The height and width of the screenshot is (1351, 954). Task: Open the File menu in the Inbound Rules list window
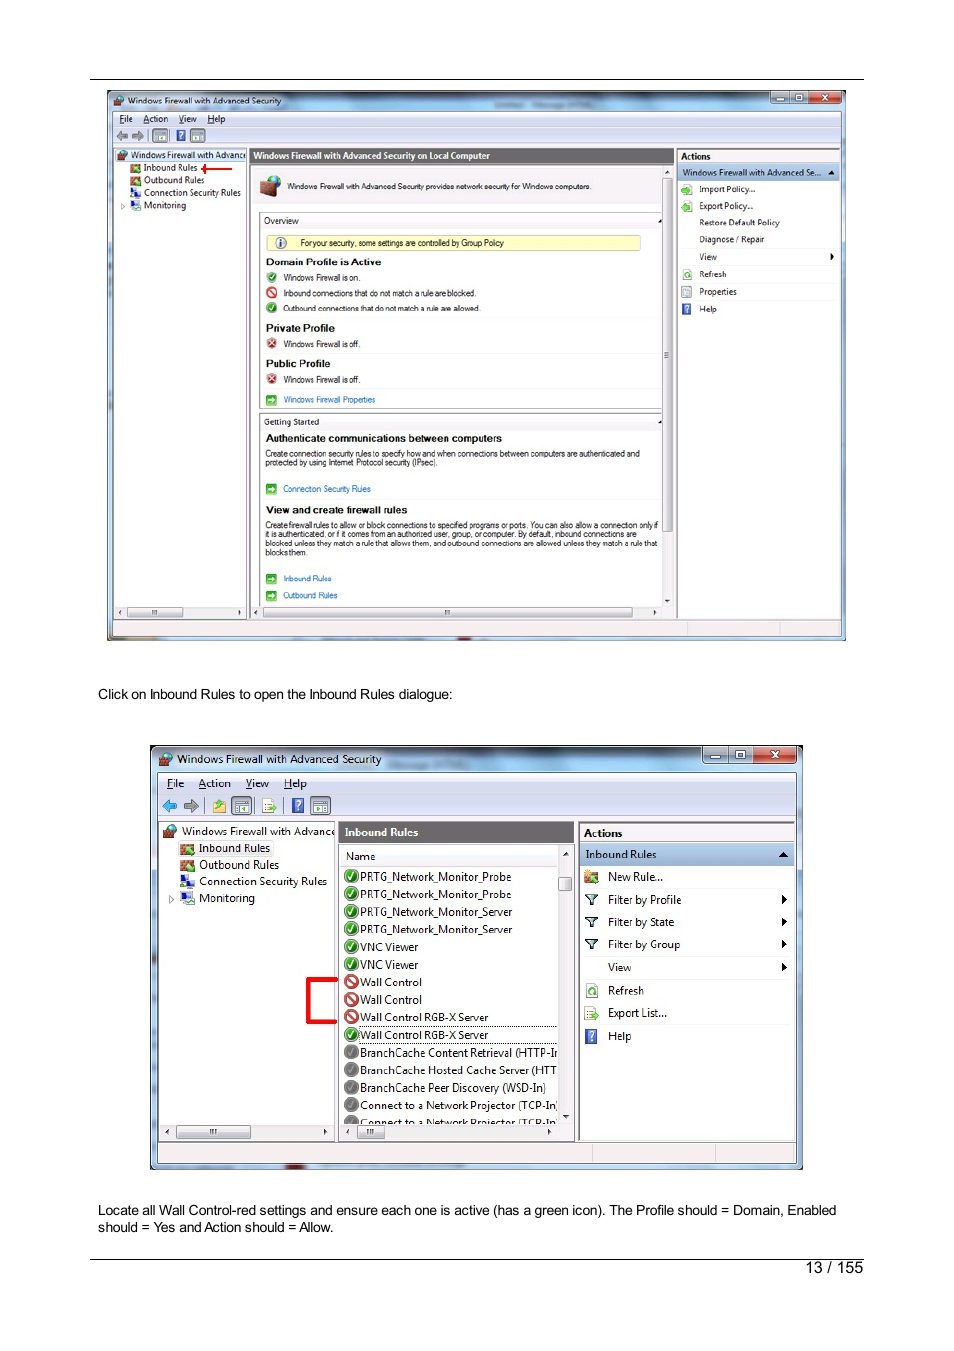point(175,784)
